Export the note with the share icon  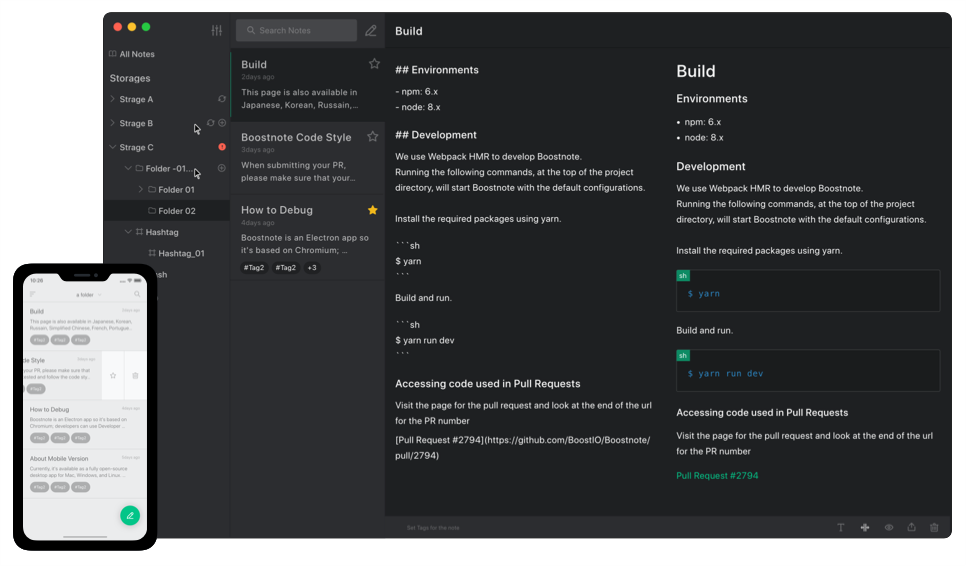(x=911, y=527)
